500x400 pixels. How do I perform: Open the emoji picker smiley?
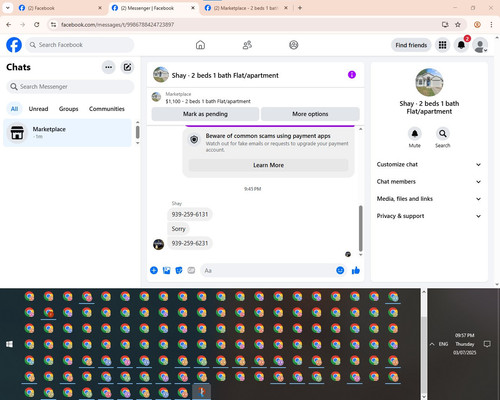pyautogui.click(x=340, y=270)
